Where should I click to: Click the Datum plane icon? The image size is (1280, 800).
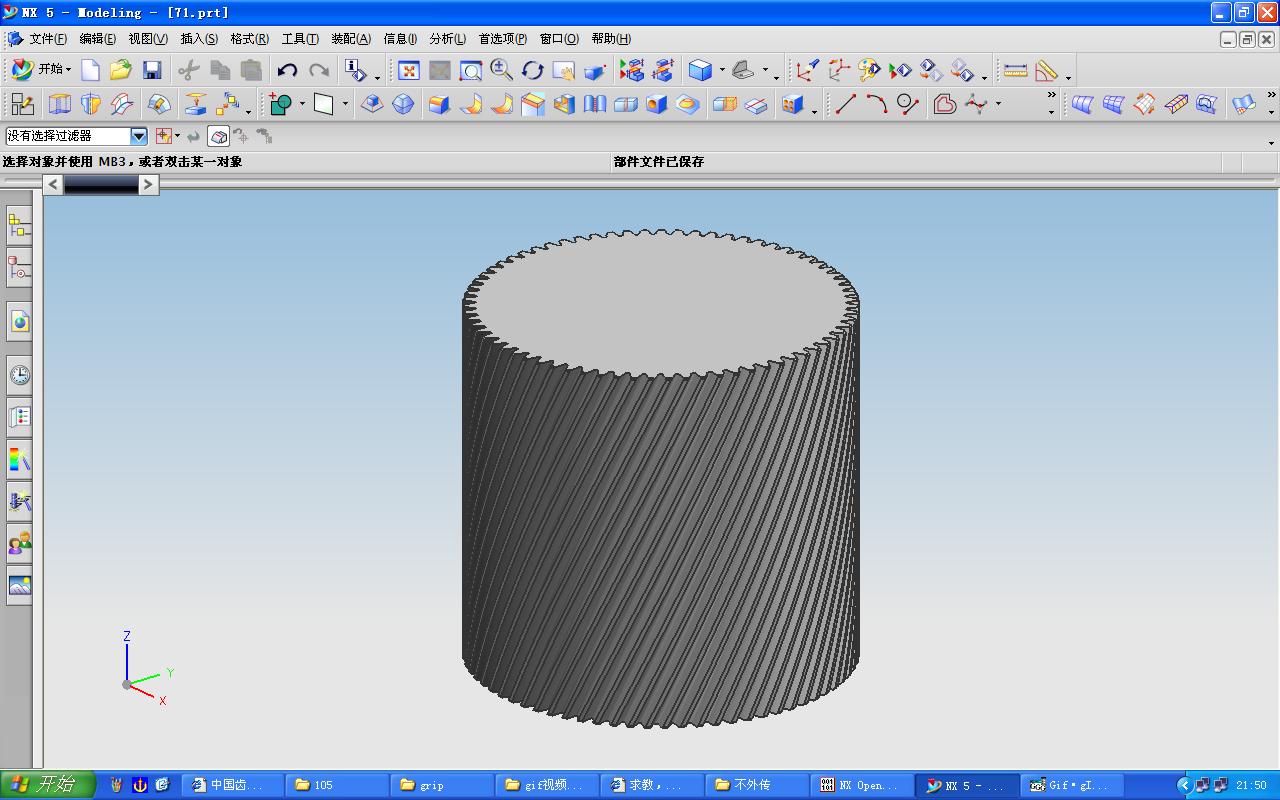pos(323,103)
